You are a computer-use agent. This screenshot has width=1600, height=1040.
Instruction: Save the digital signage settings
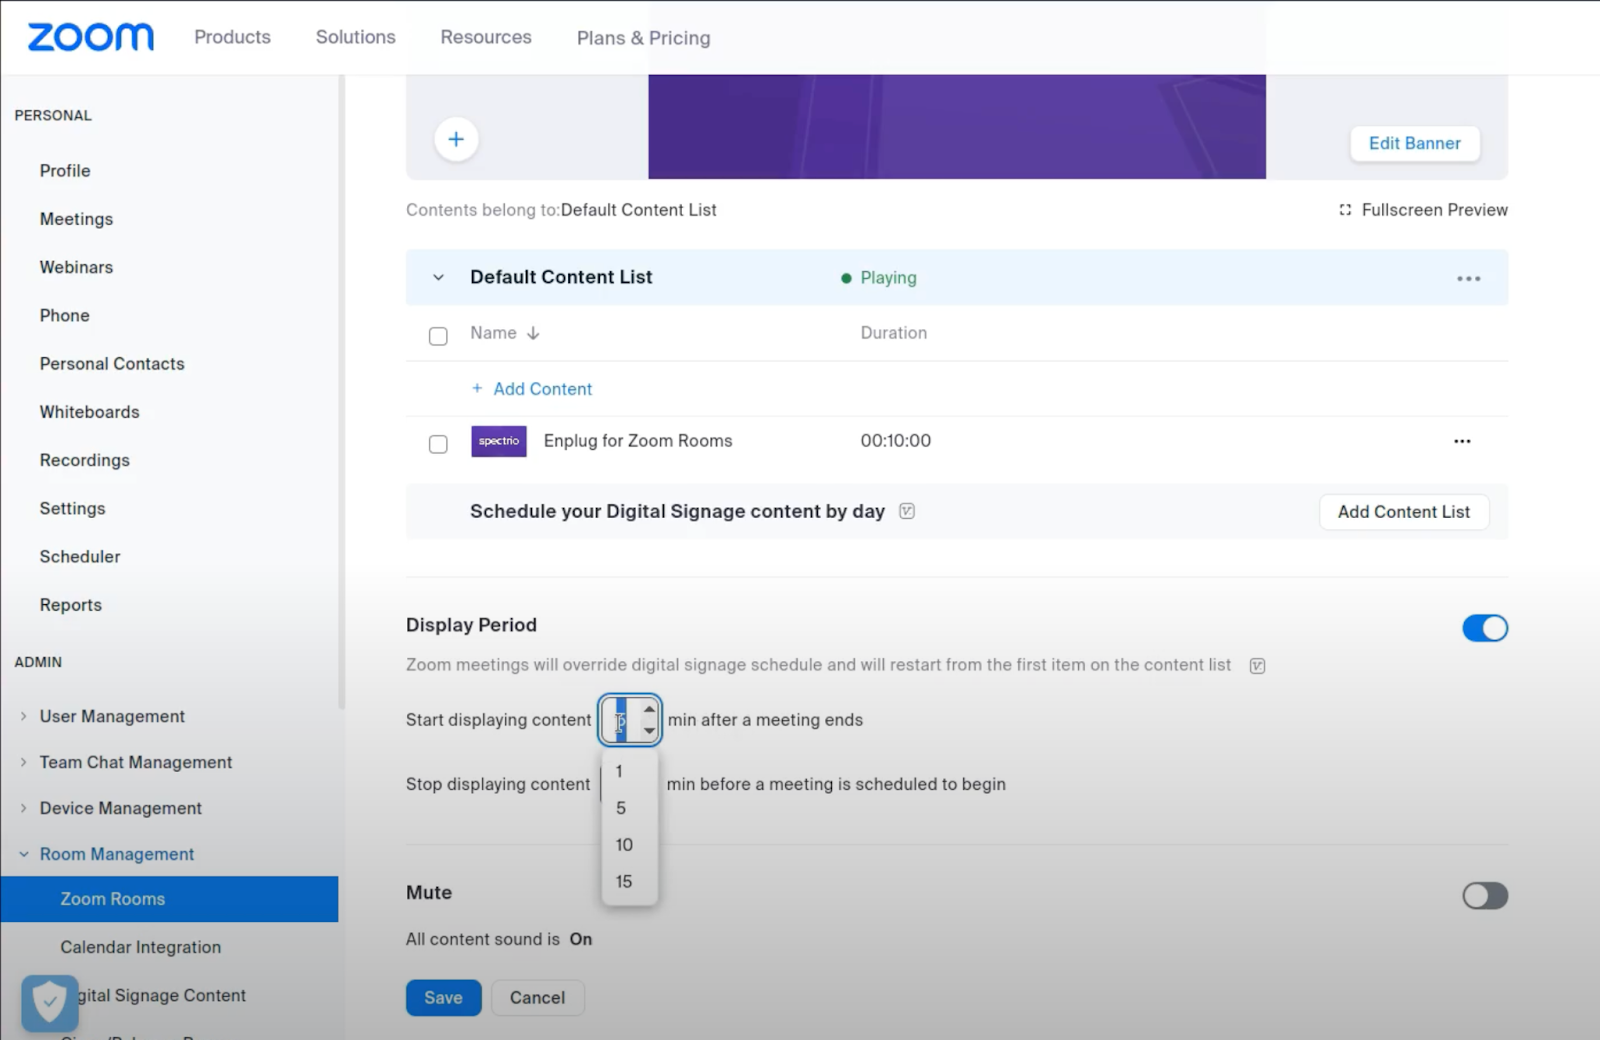[443, 998]
